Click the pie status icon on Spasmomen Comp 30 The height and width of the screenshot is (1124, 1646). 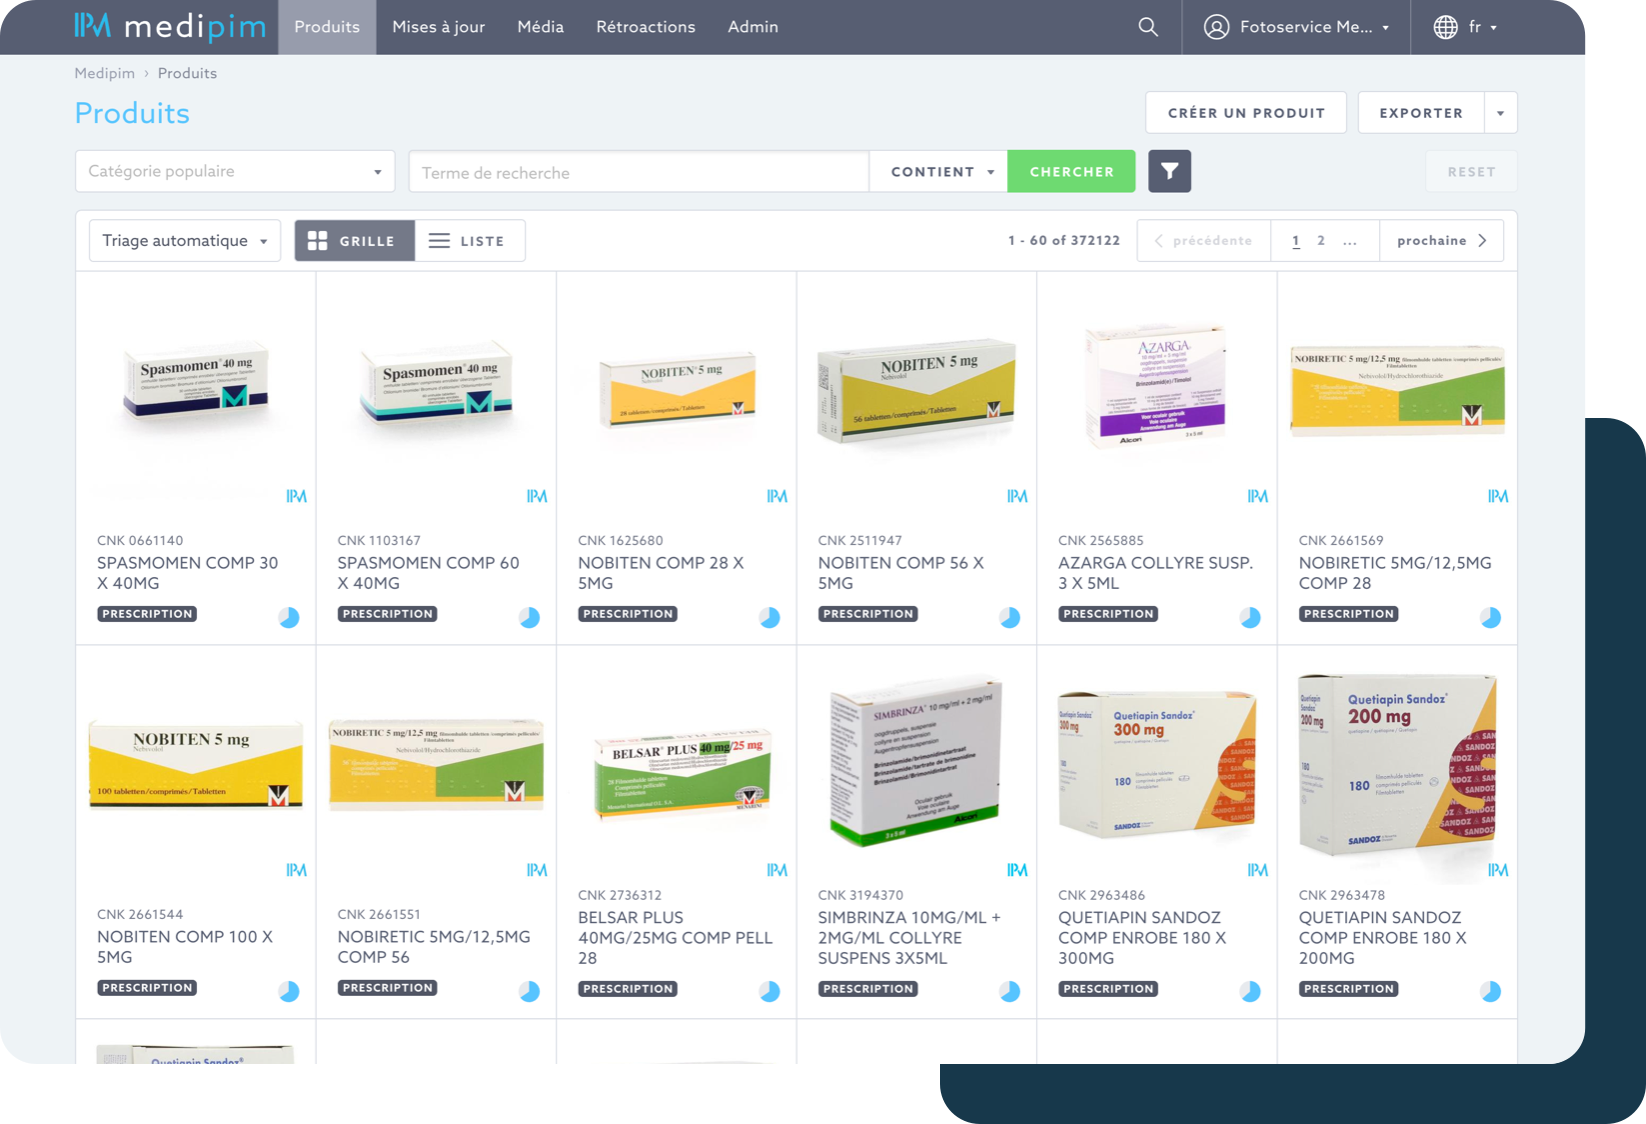tap(289, 617)
